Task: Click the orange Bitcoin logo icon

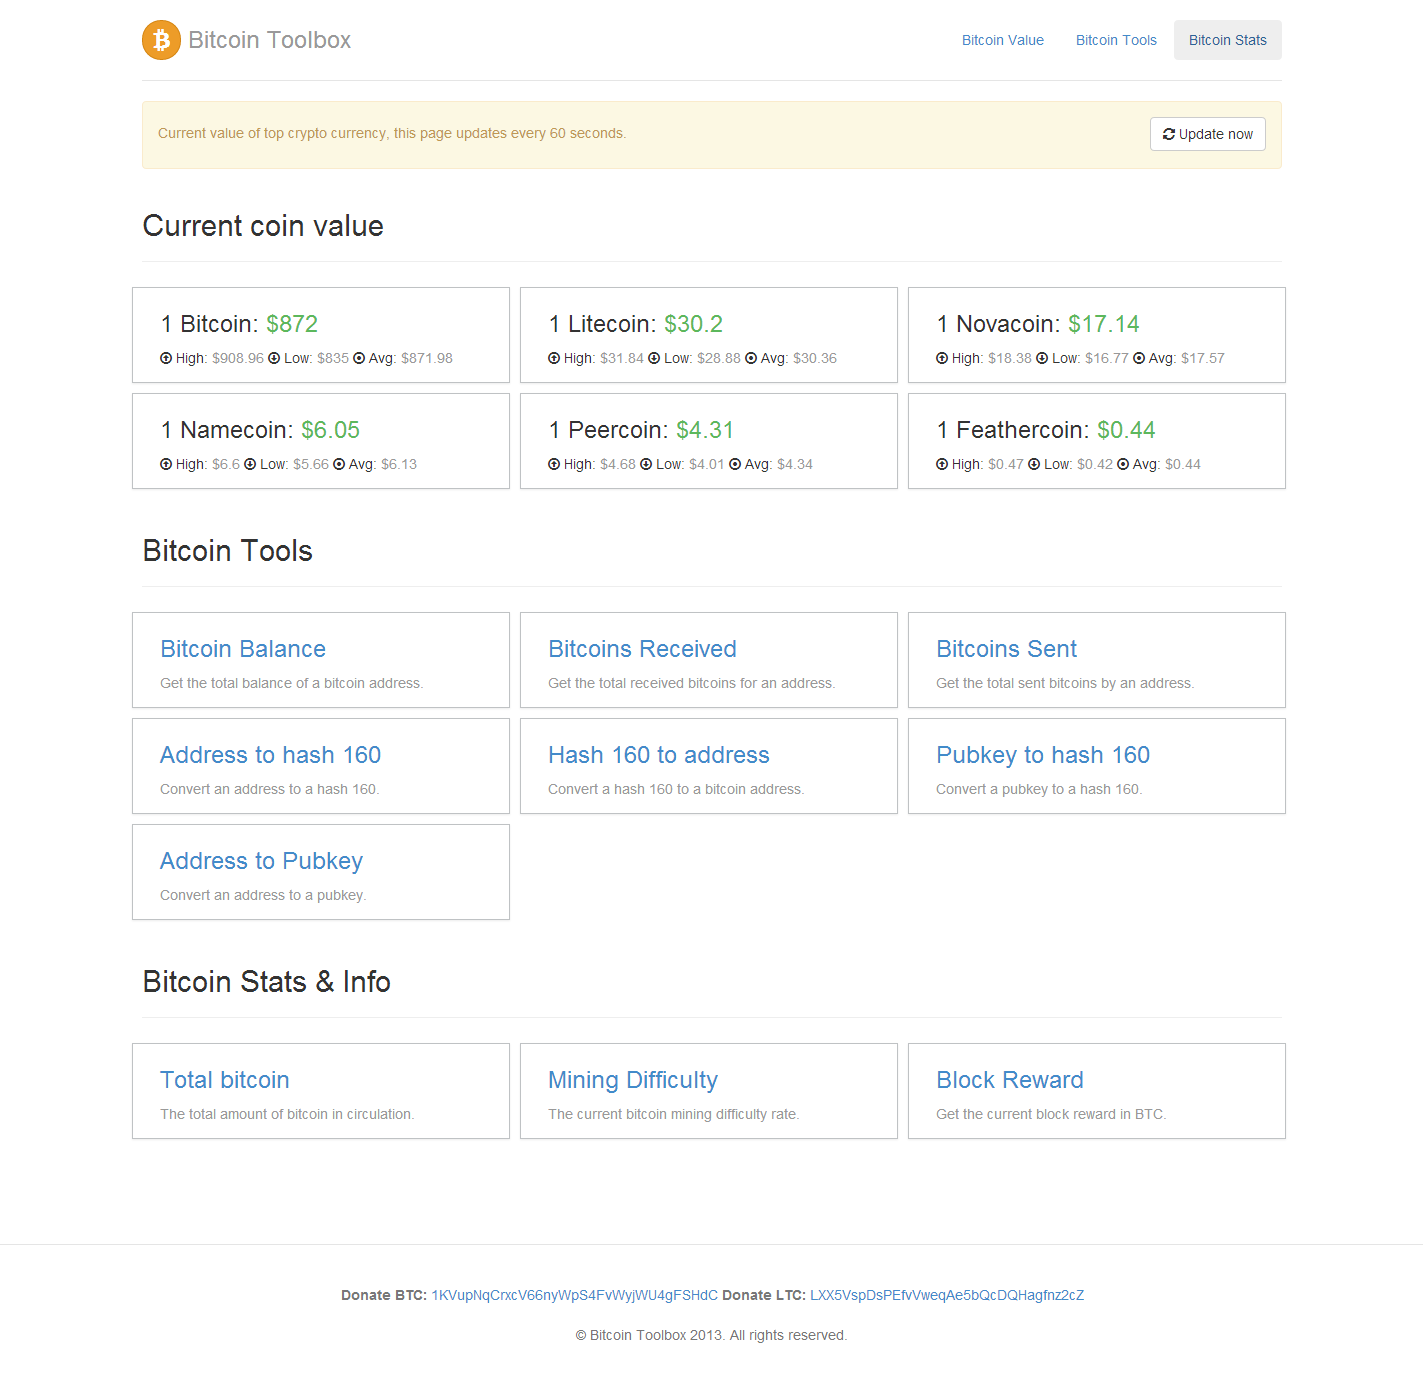Action: pos(161,40)
